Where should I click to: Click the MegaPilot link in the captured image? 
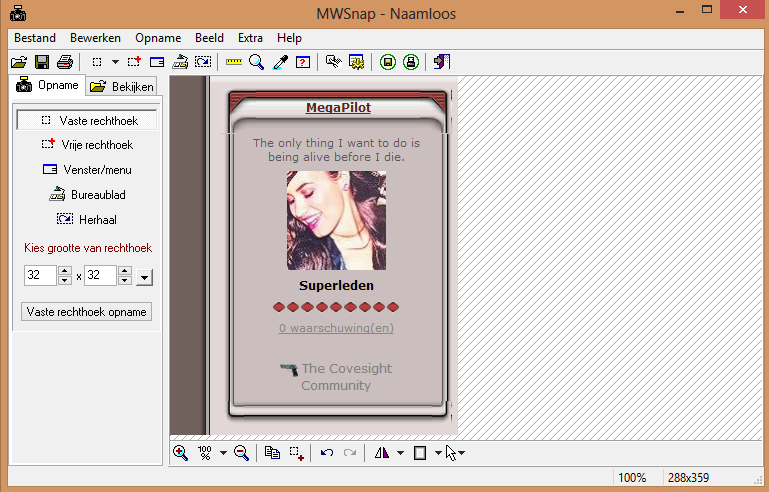338,107
